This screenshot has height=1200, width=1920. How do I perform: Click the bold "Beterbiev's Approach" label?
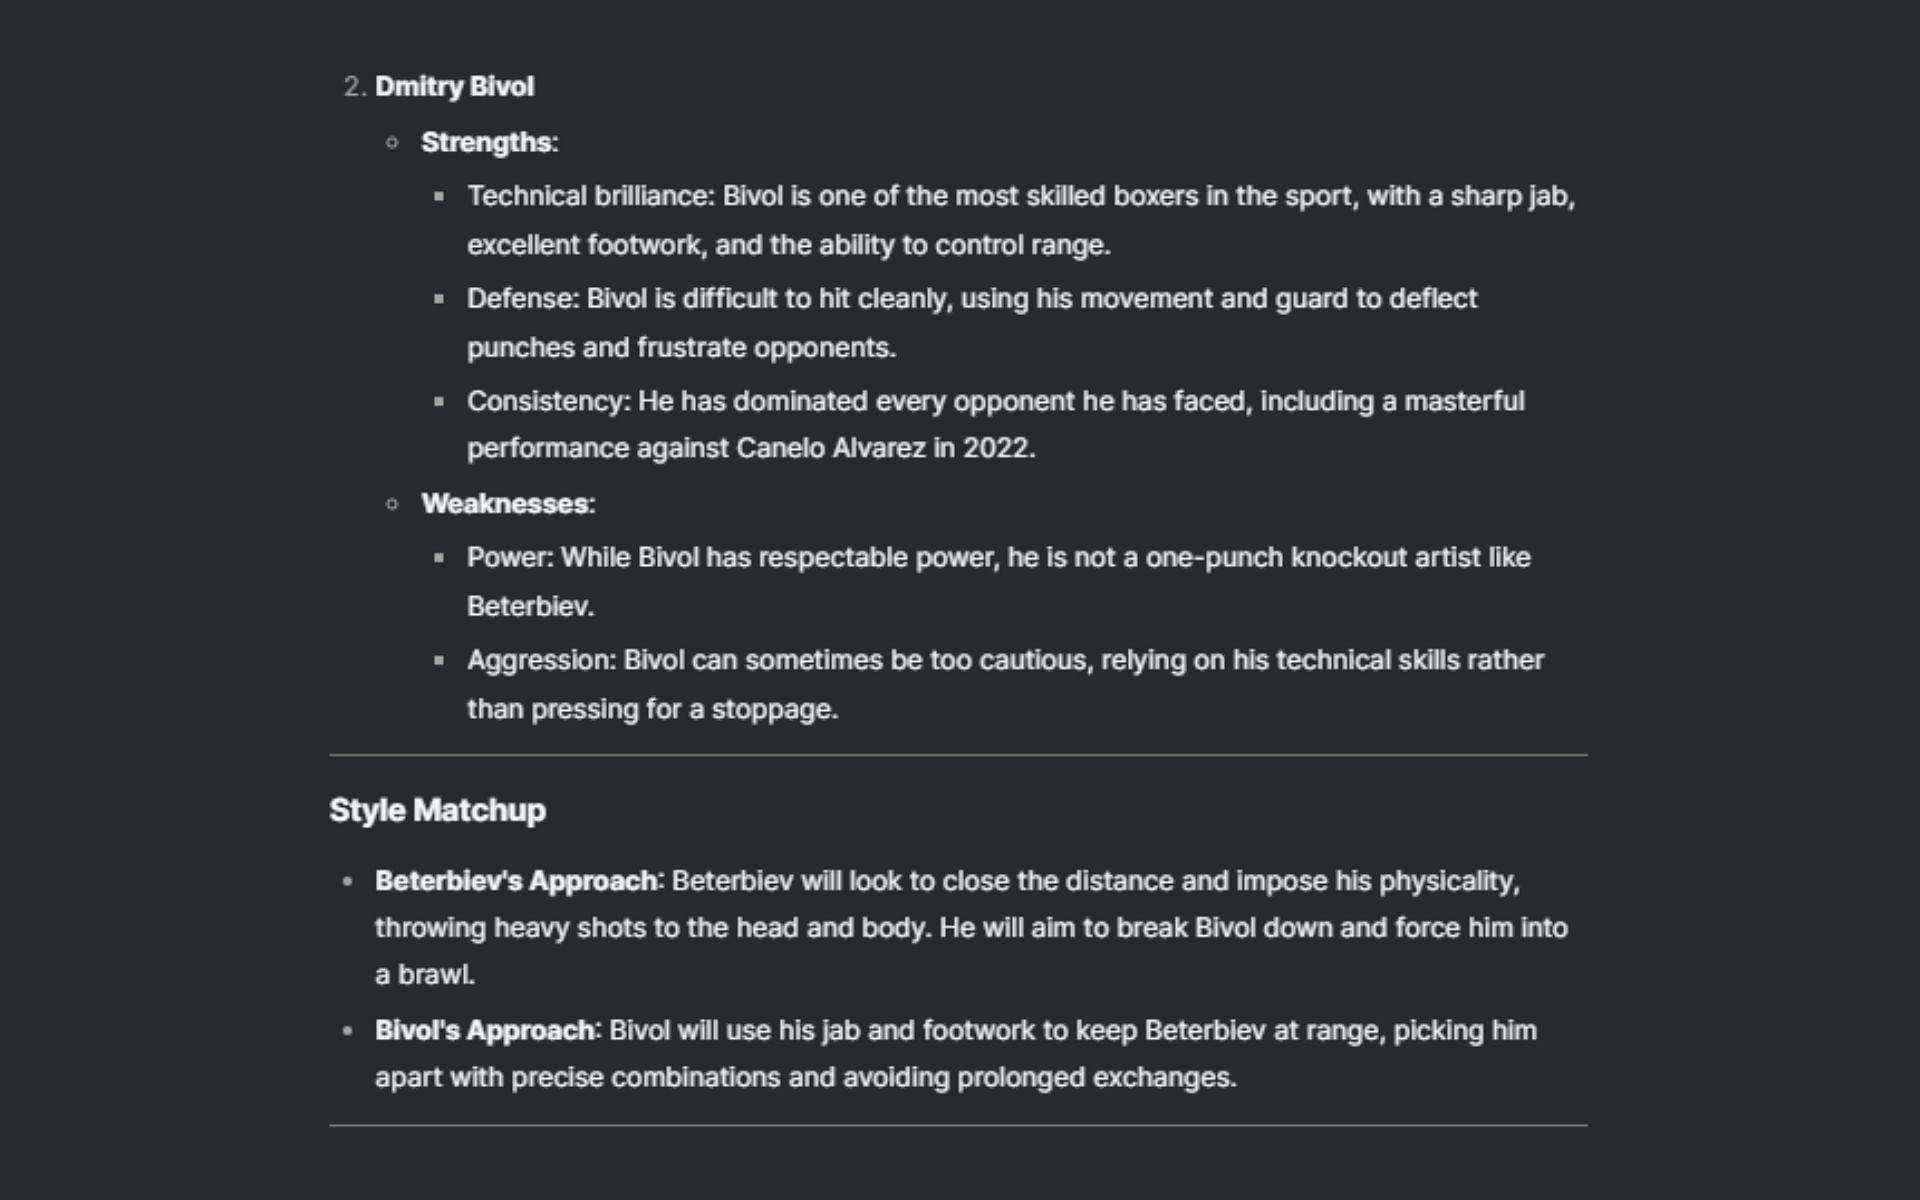[x=516, y=881]
